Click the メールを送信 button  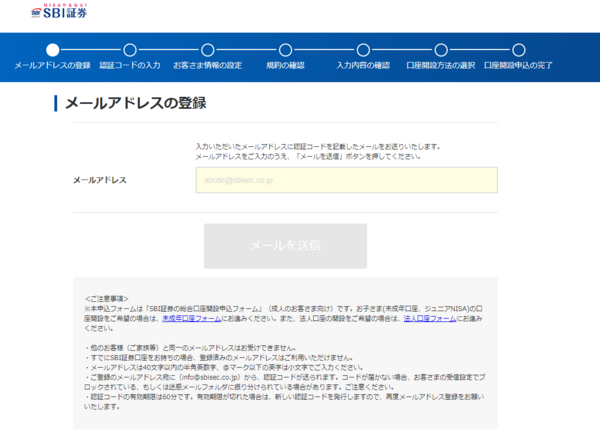point(285,246)
